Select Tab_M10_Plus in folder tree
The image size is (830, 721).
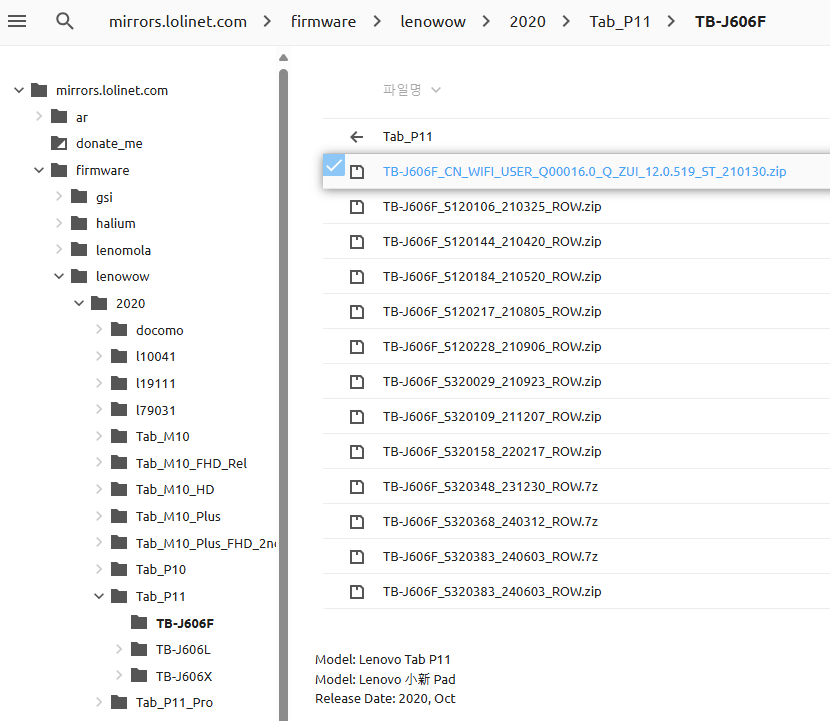point(178,516)
